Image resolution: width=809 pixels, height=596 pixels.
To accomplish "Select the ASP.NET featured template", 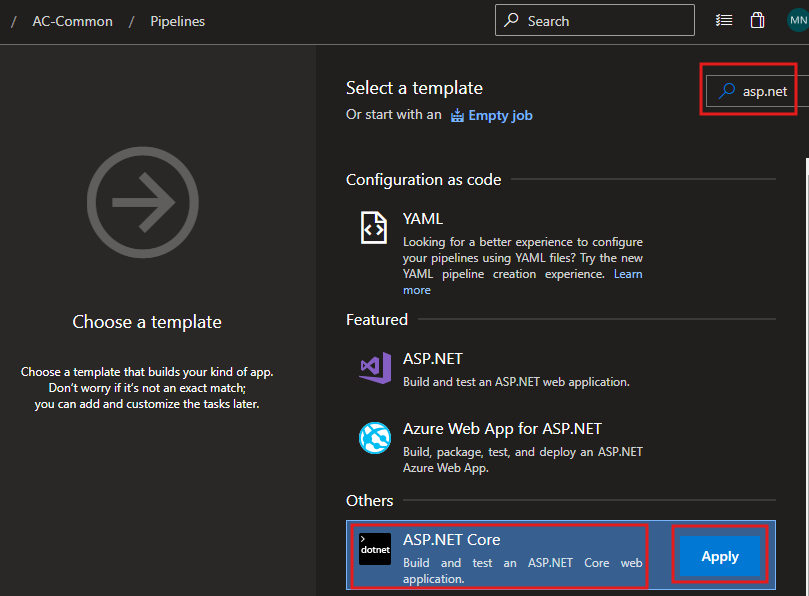I will pyautogui.click(x=432, y=359).
